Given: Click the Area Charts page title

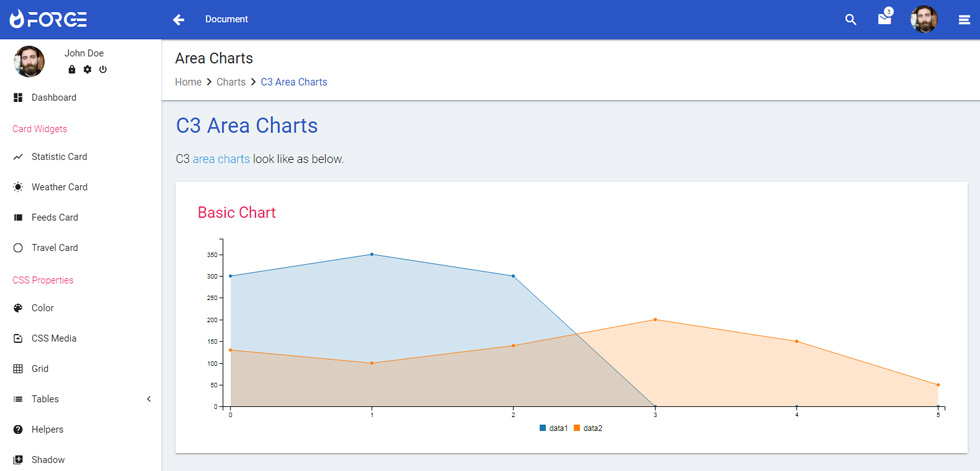Looking at the screenshot, I should (214, 59).
